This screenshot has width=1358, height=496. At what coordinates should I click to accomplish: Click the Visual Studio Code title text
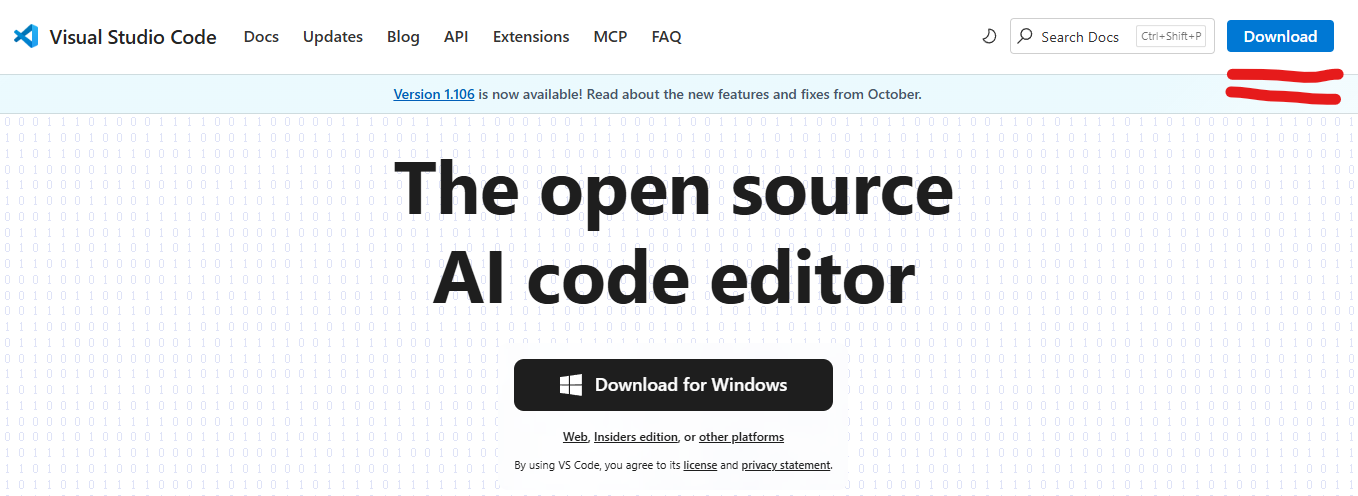133,37
